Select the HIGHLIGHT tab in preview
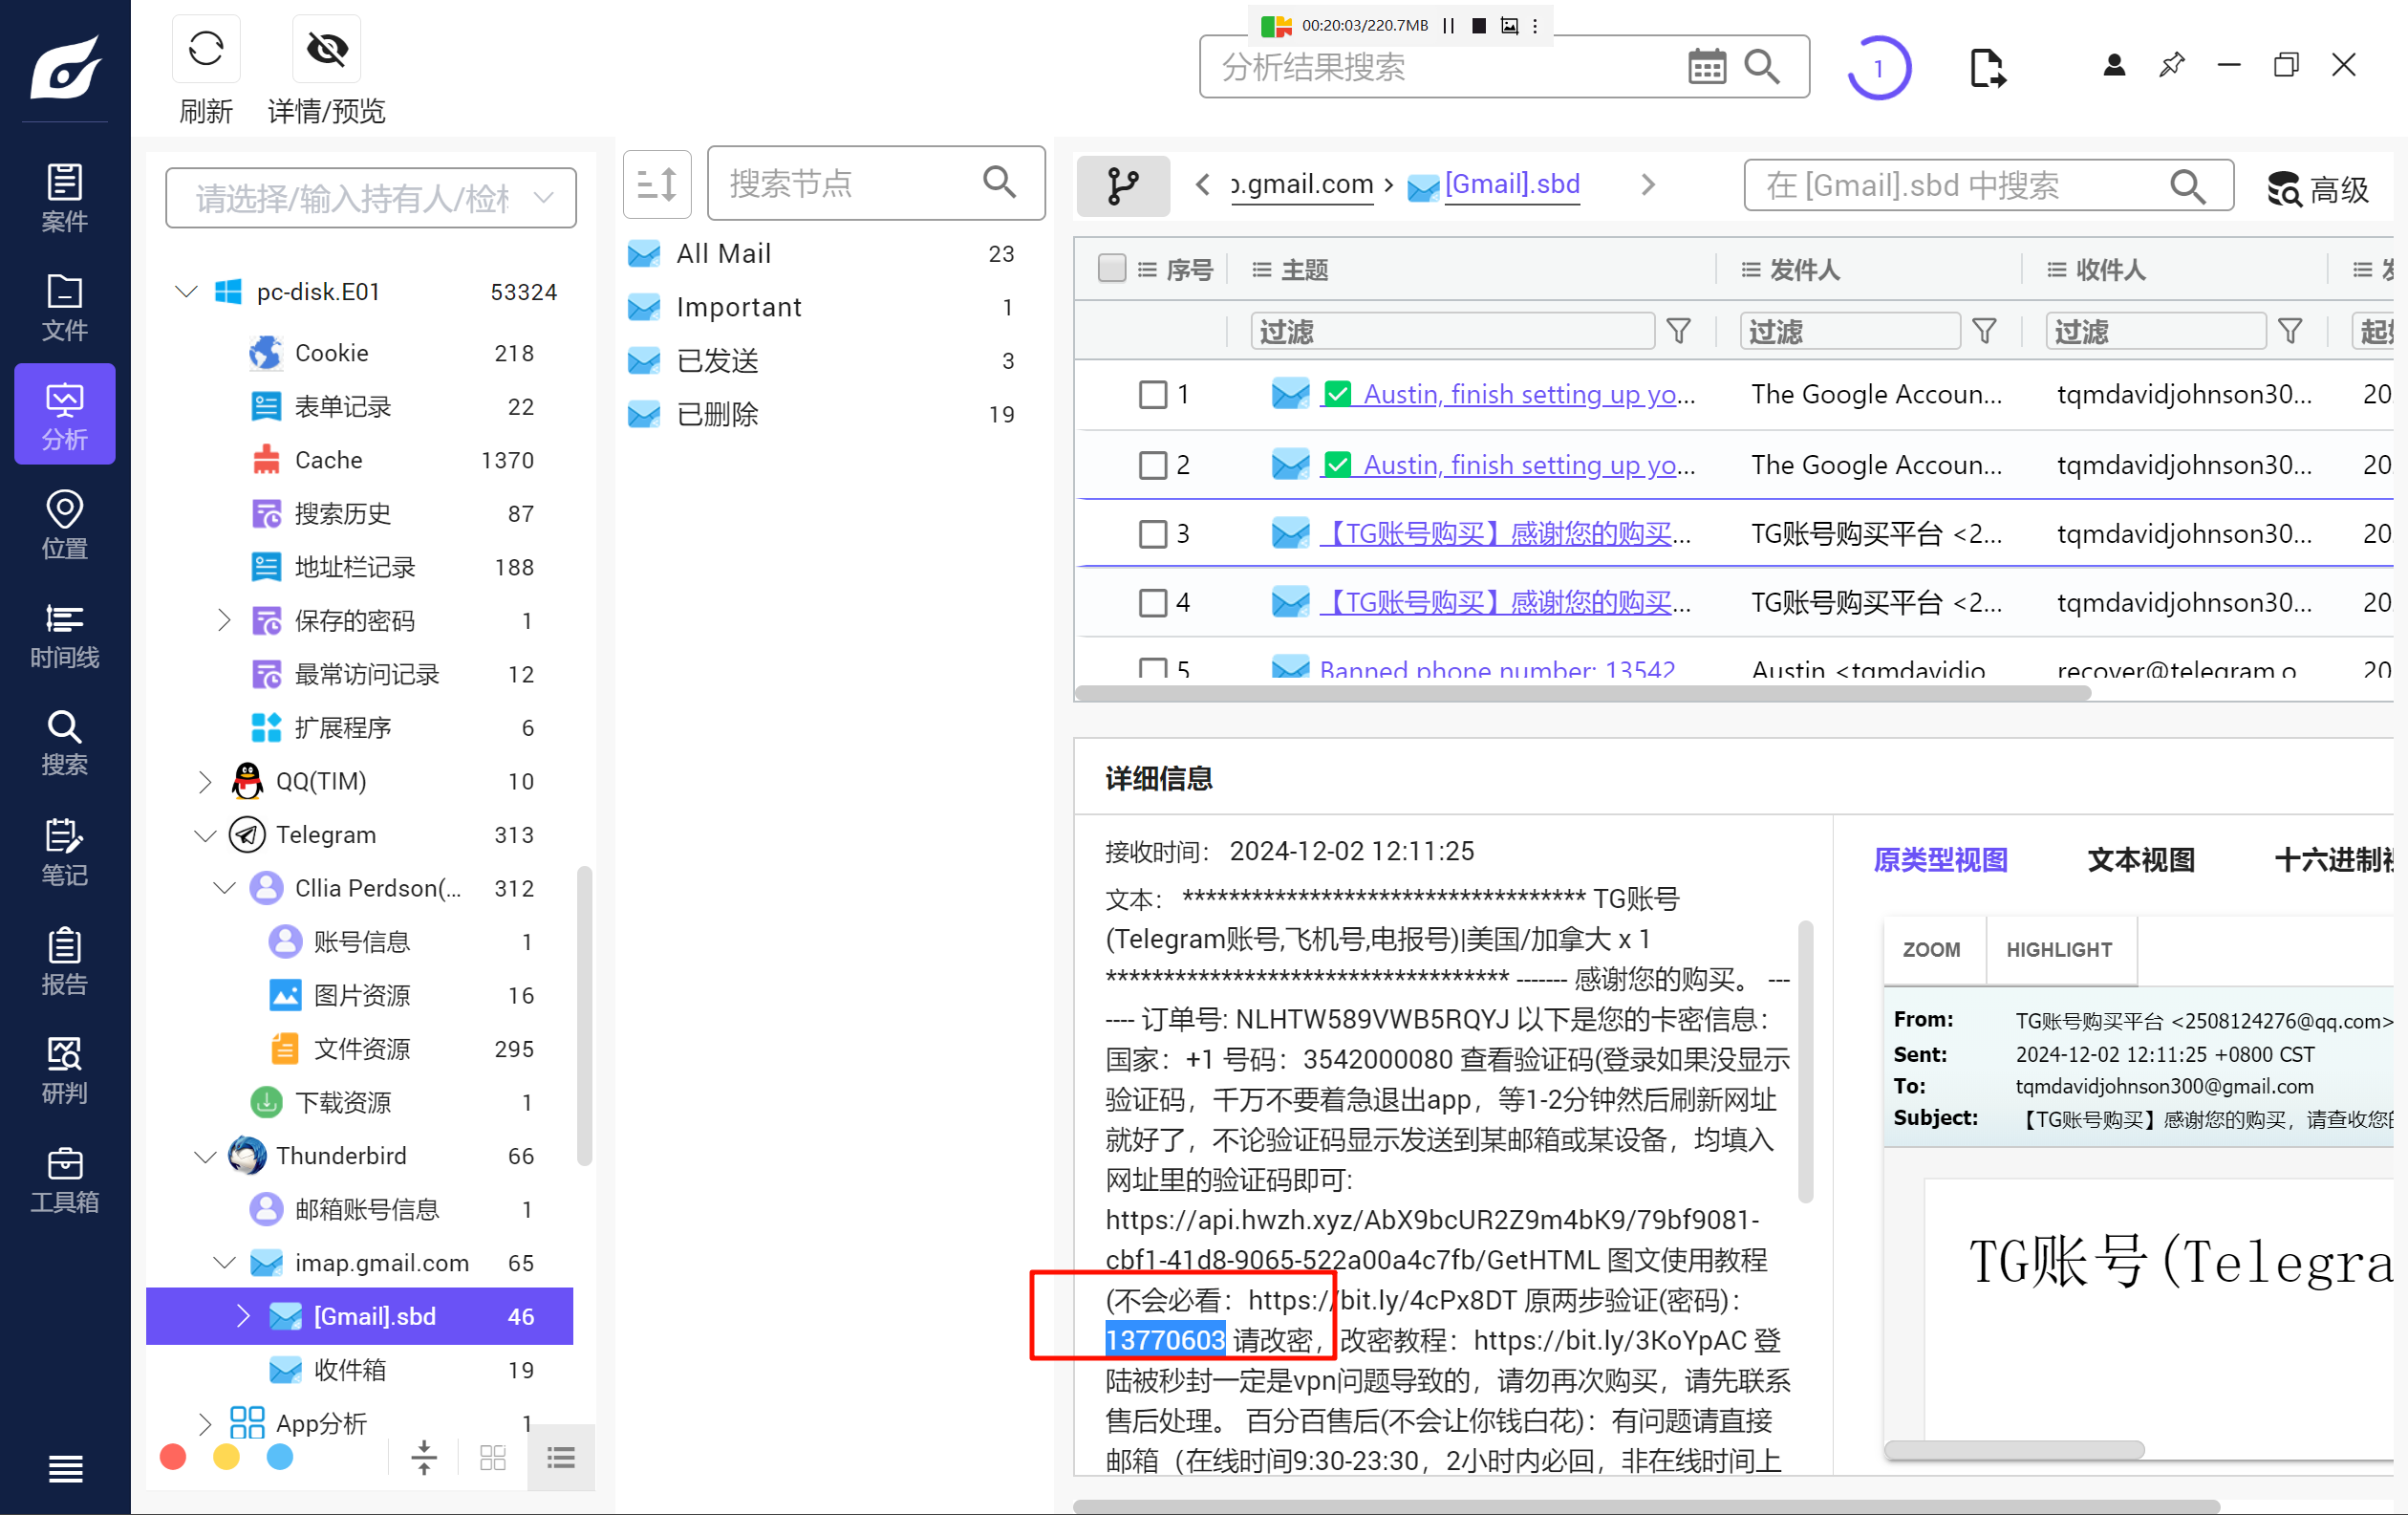 pos(2059,949)
